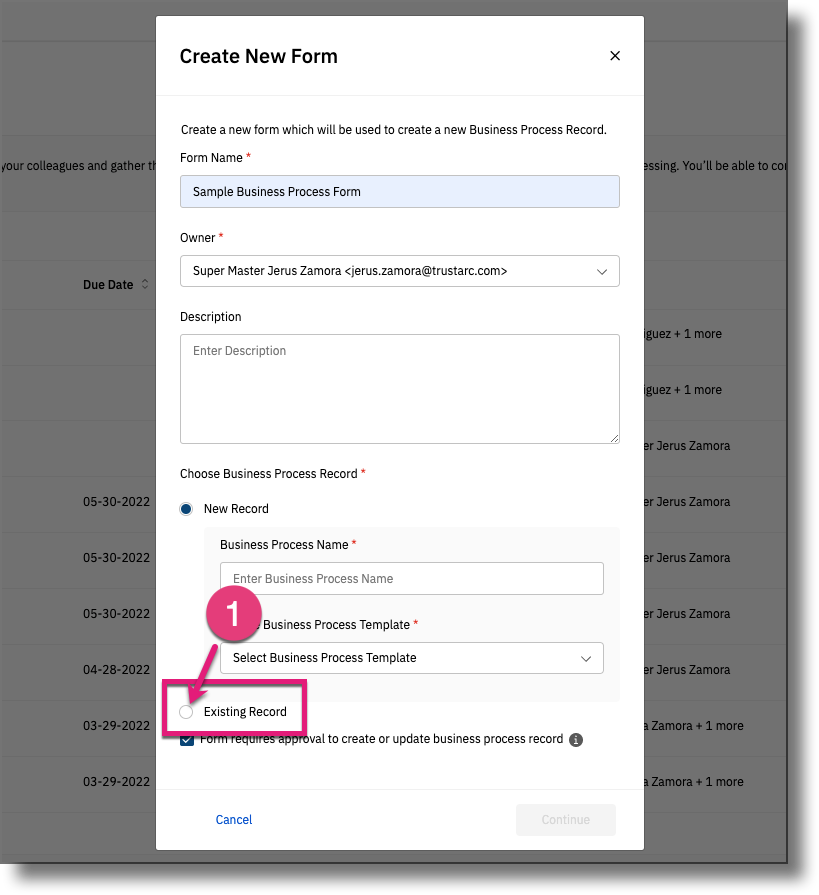Click the Due Date column header
Image resolution: width=819 pixels, height=895 pixels.
click(x=108, y=284)
